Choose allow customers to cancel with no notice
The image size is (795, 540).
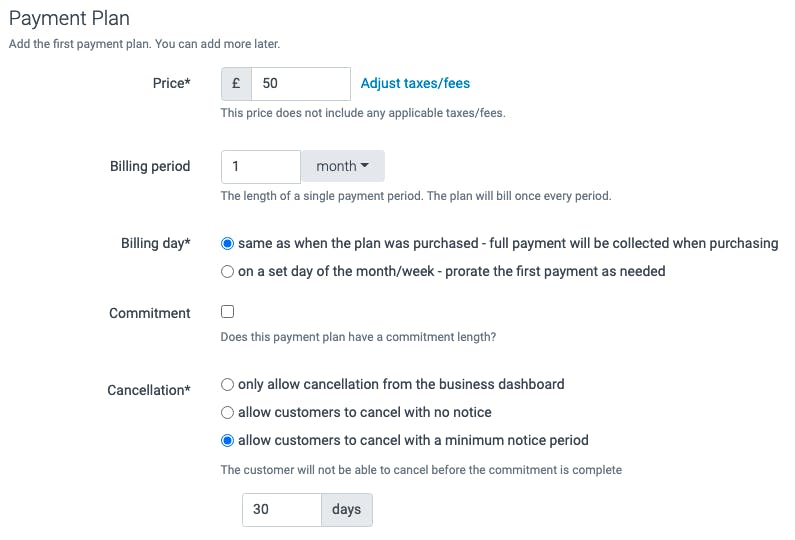coord(228,413)
